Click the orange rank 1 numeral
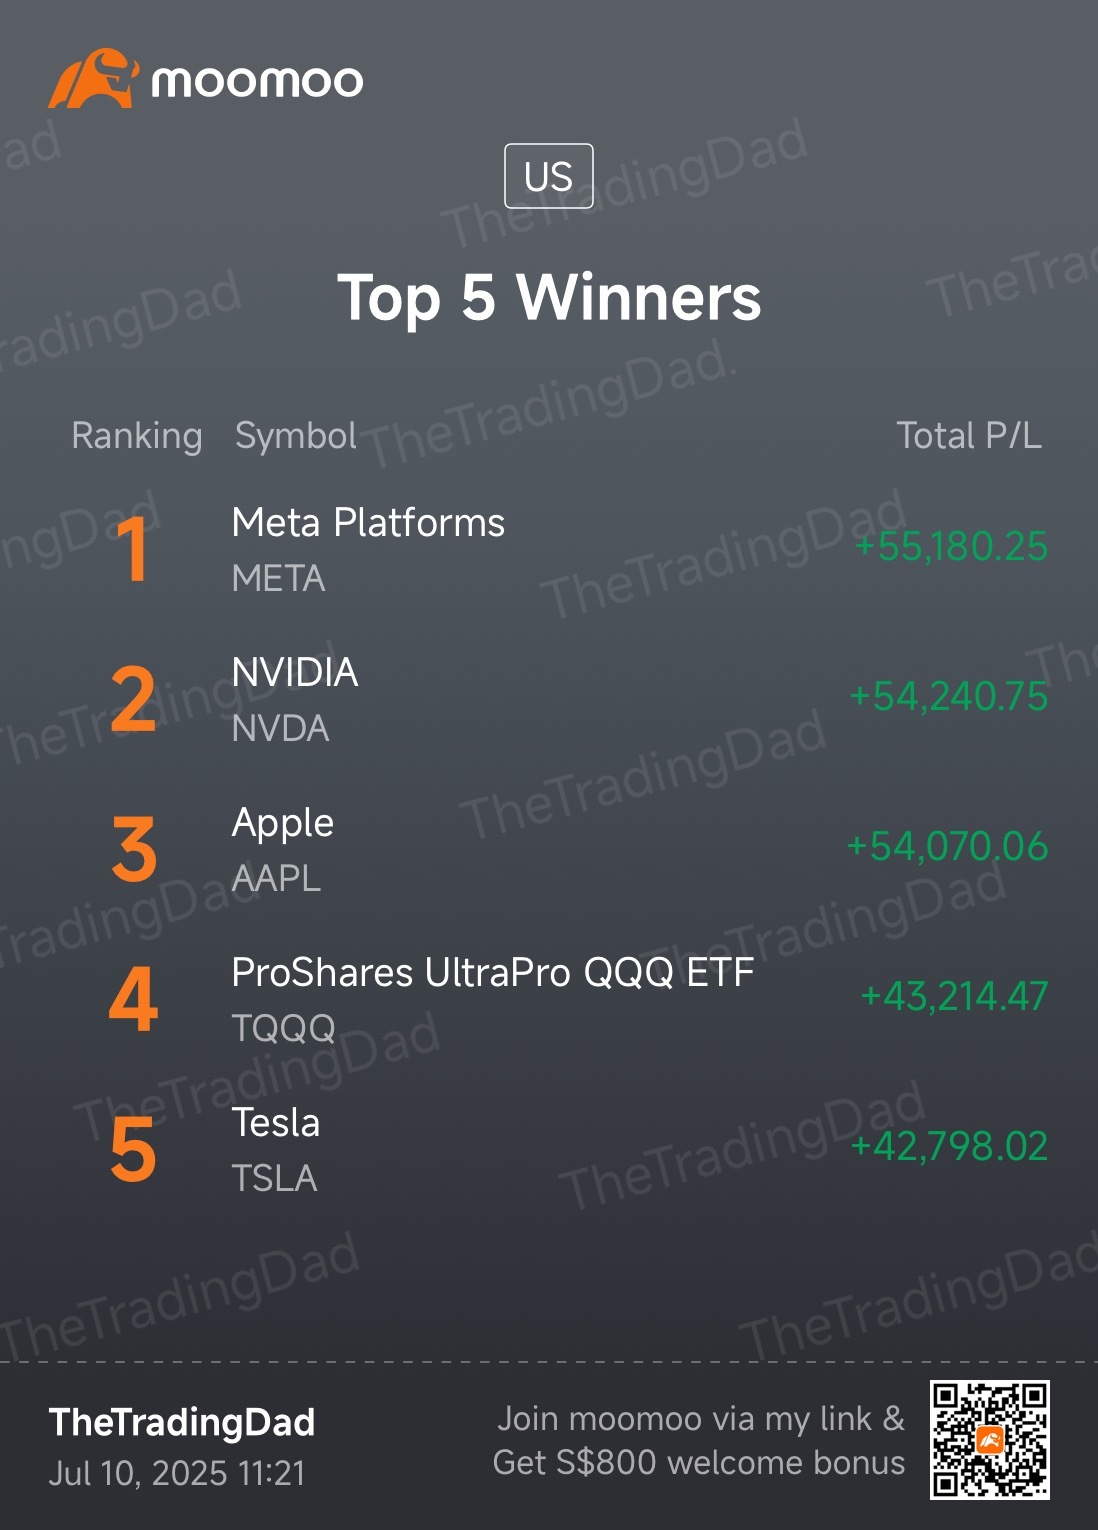1098x1530 pixels. (133, 549)
